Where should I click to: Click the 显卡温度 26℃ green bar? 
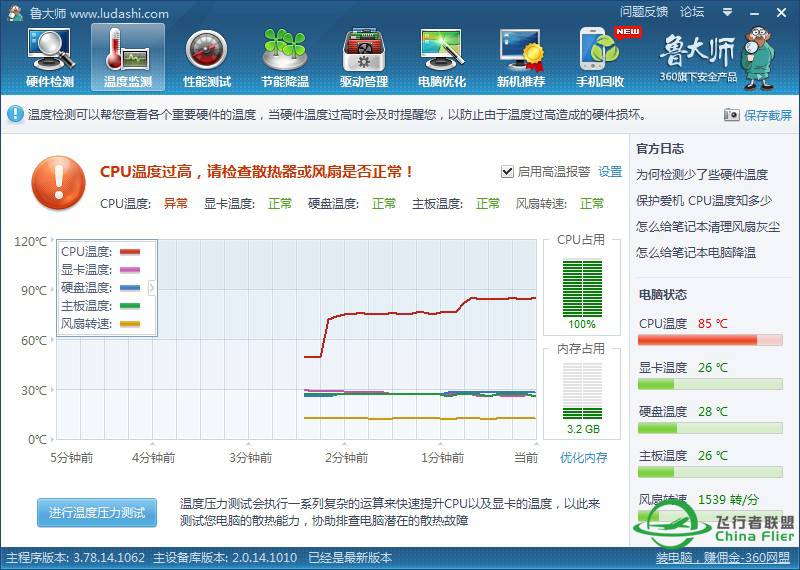click(710, 384)
